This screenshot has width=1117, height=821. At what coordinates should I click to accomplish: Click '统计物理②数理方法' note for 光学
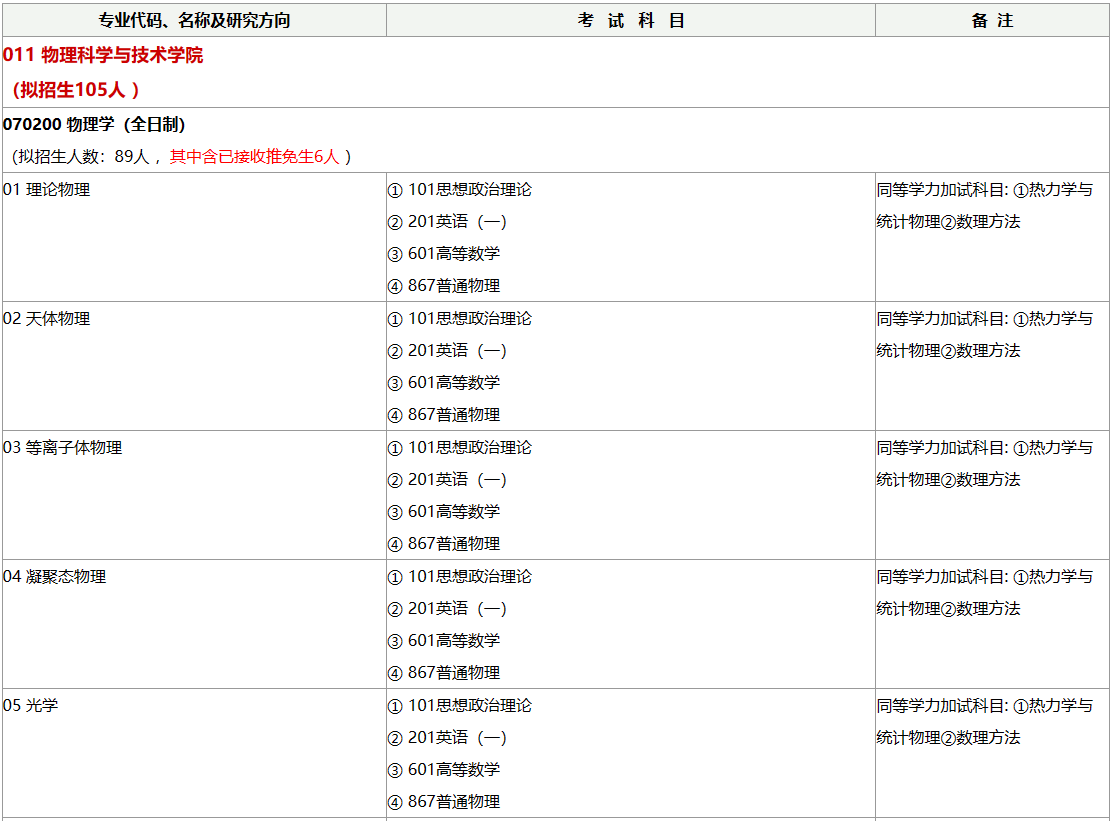point(948,738)
